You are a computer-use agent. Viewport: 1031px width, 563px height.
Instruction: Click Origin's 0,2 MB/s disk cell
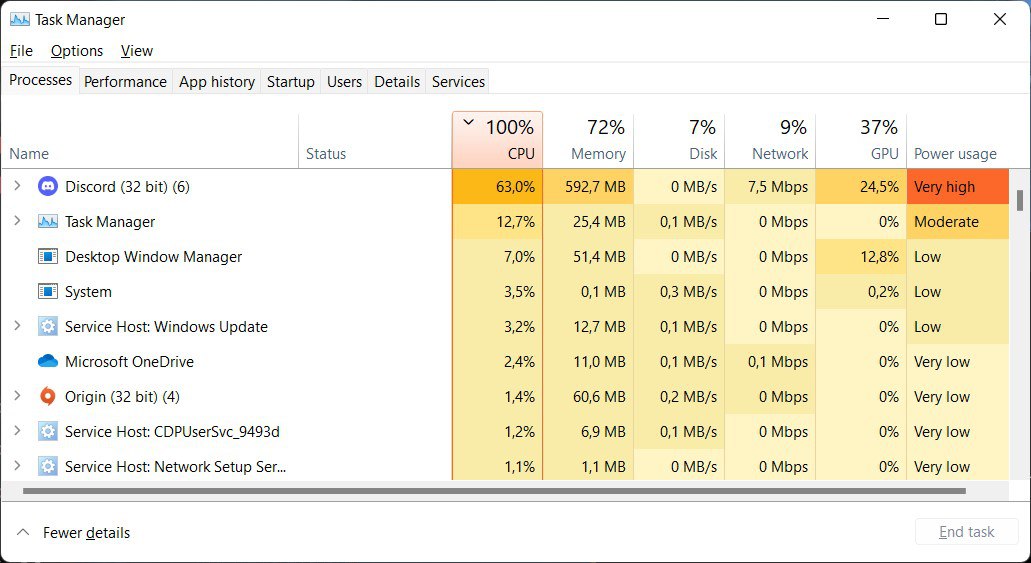[x=679, y=397]
